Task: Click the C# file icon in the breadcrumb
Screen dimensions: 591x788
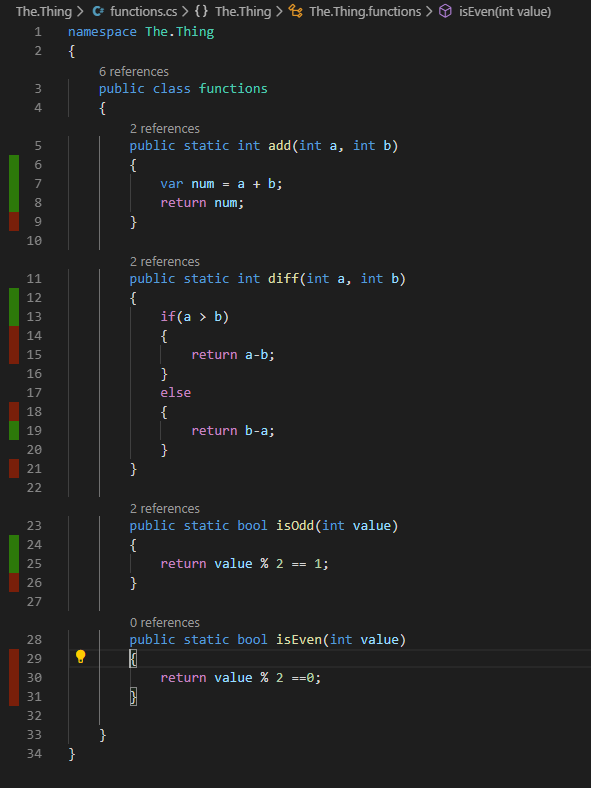Action: [x=98, y=11]
